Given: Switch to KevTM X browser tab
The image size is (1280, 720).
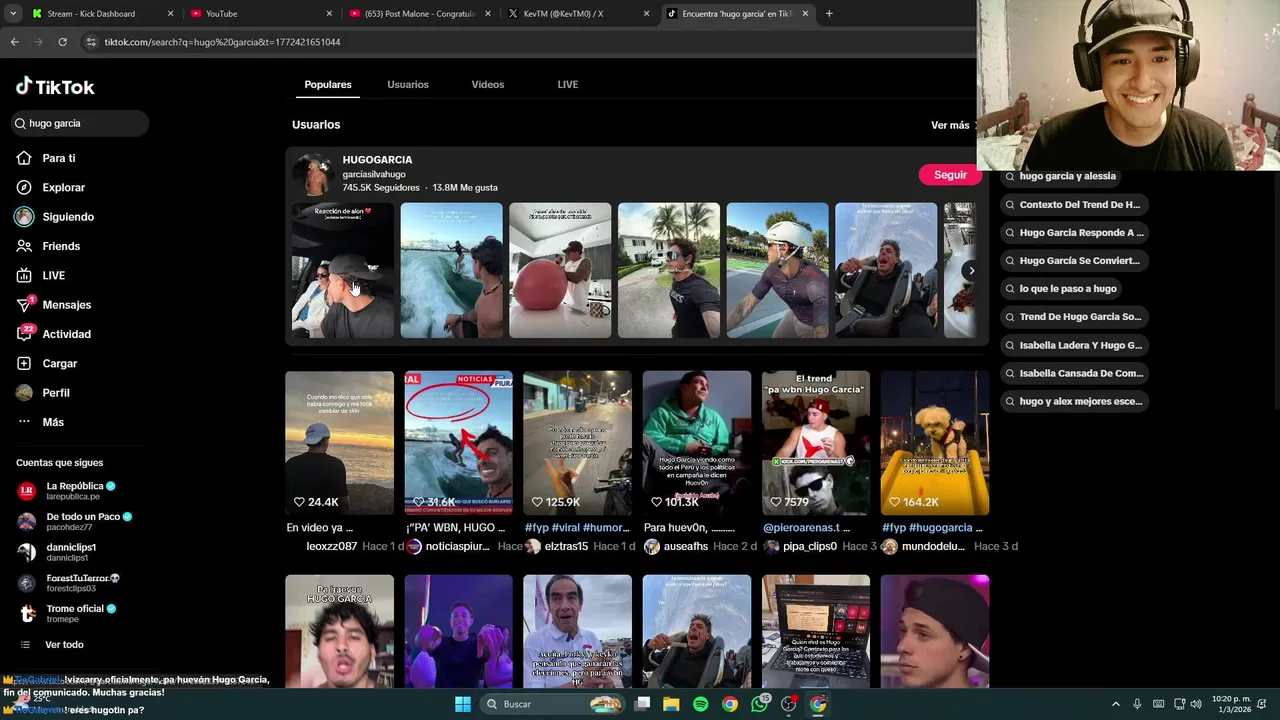Looking at the screenshot, I should click(x=578, y=14).
